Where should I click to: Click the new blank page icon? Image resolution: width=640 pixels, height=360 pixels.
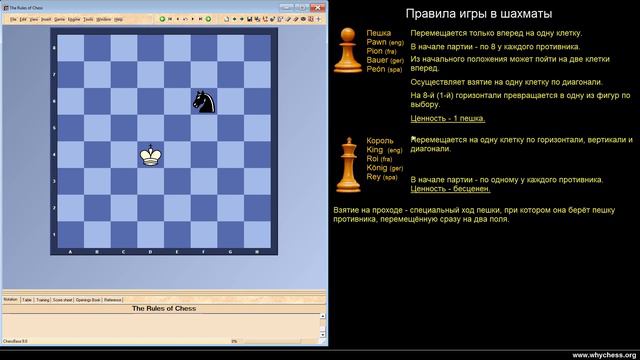point(227,19)
